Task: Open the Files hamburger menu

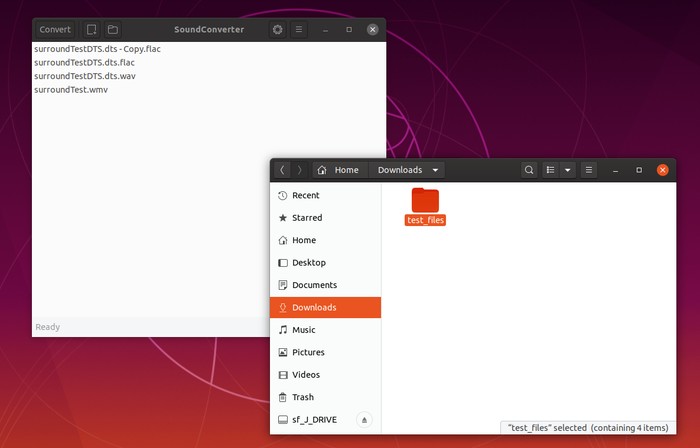Action: 589,170
